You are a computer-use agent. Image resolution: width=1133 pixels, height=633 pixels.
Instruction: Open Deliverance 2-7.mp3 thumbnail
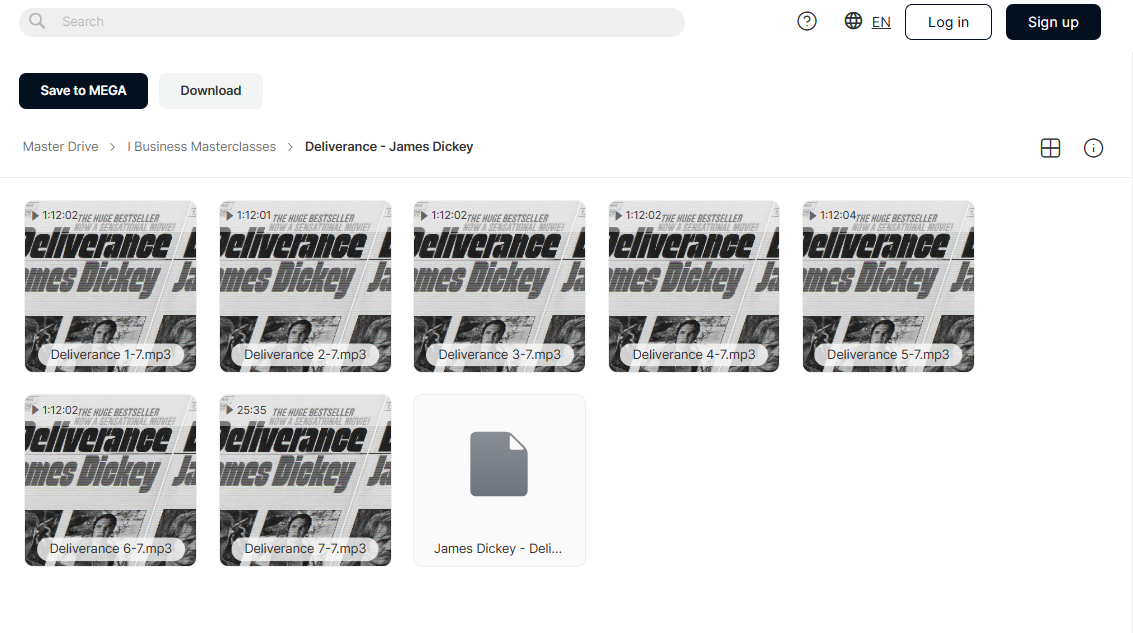[306, 286]
